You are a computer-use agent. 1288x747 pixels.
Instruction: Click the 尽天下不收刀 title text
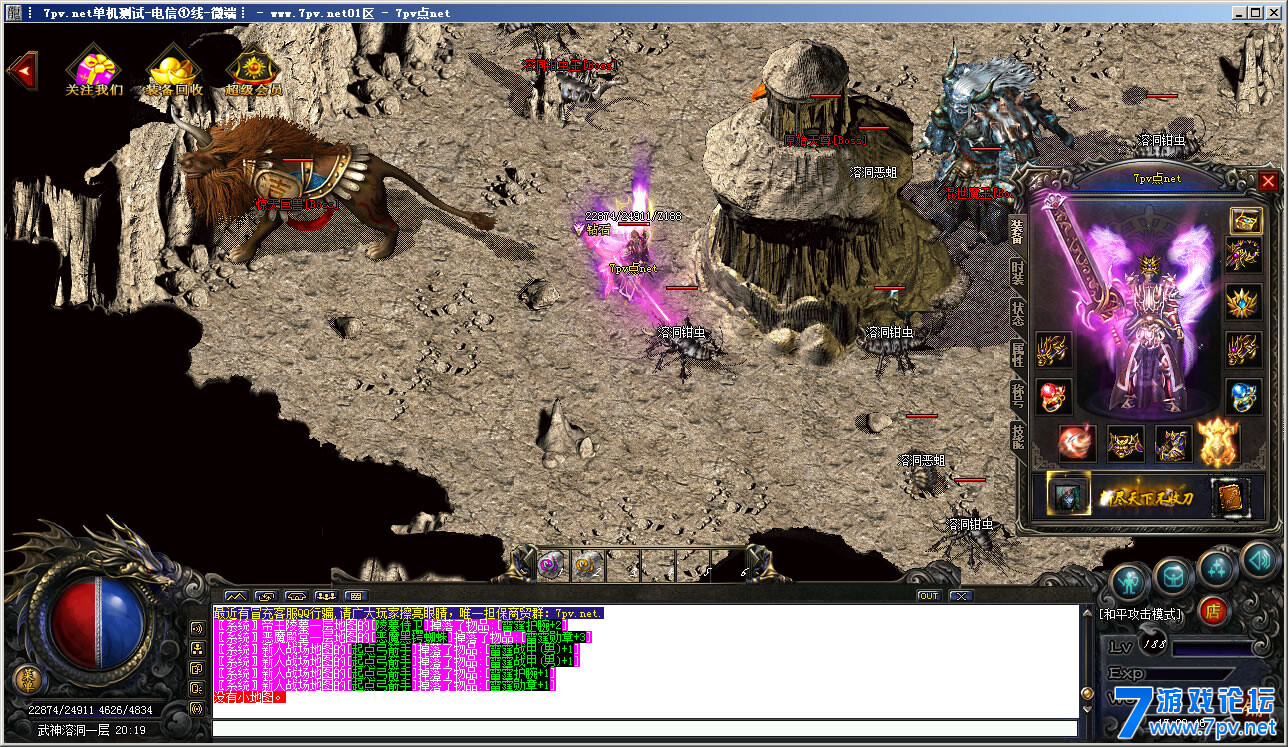click(1145, 498)
